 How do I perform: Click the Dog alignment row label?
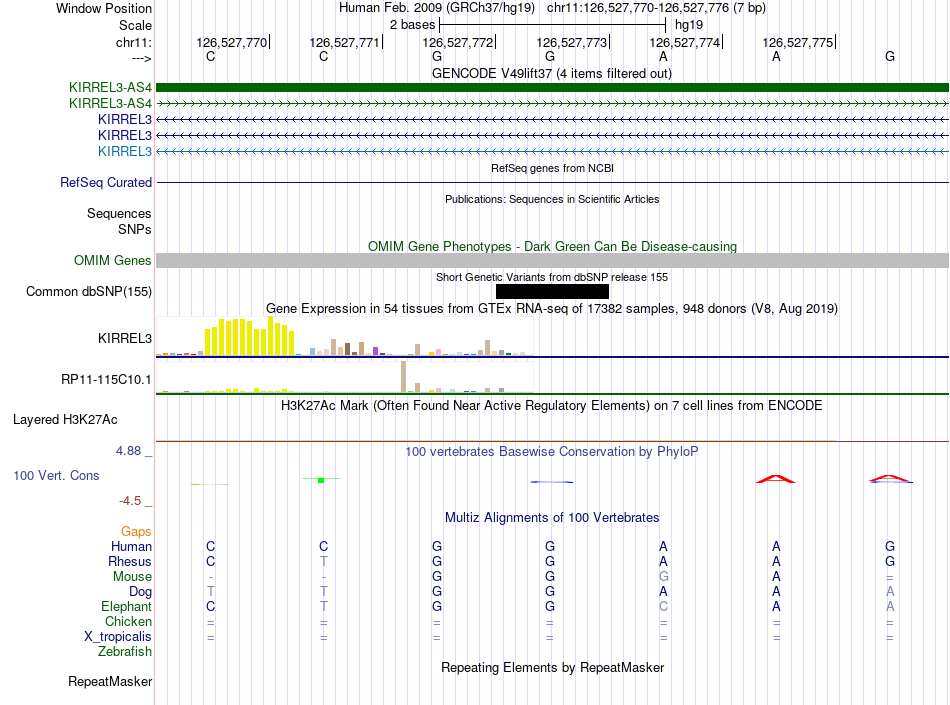pyautogui.click(x=141, y=592)
